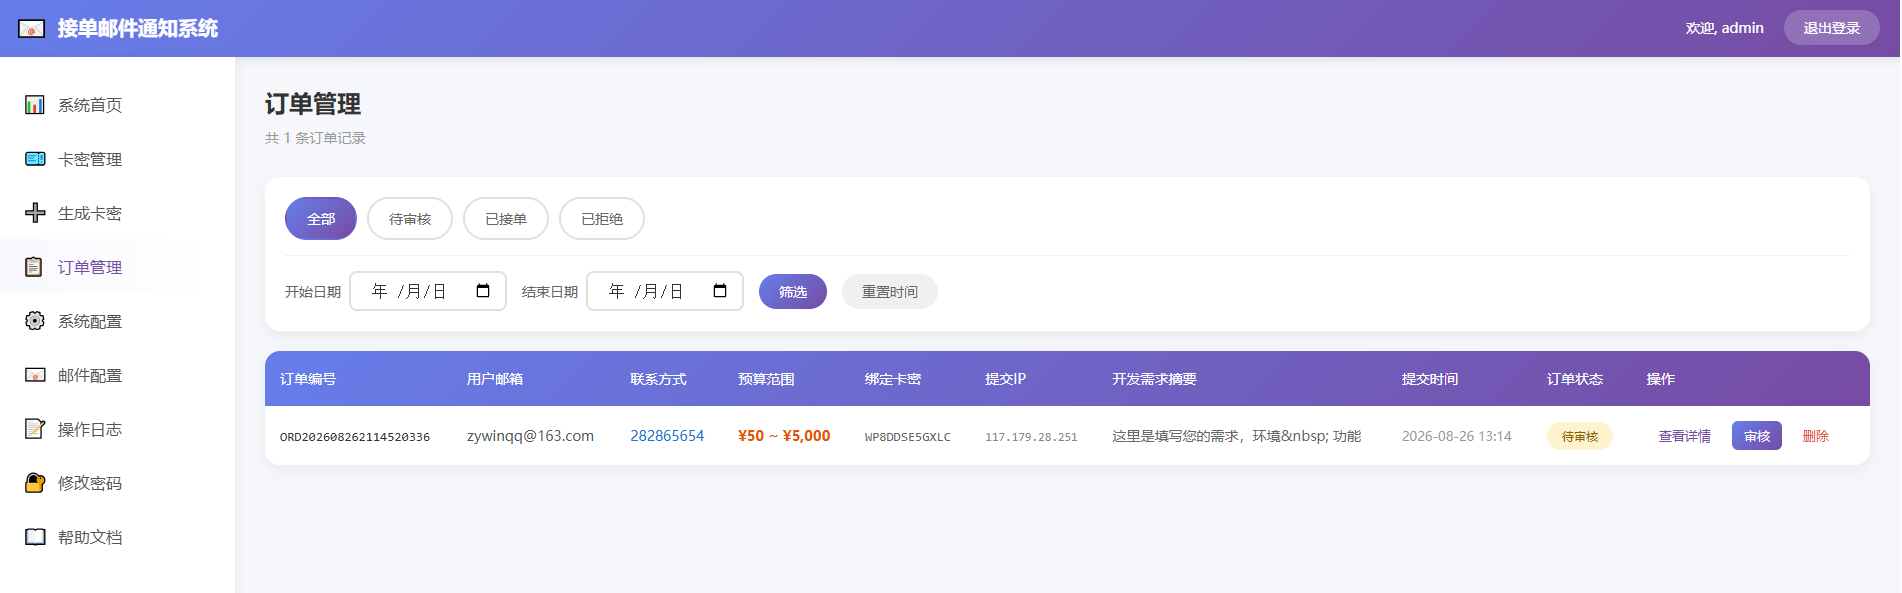Click IP address 117.179.28.251
The height and width of the screenshot is (593, 1902).
click(1031, 437)
